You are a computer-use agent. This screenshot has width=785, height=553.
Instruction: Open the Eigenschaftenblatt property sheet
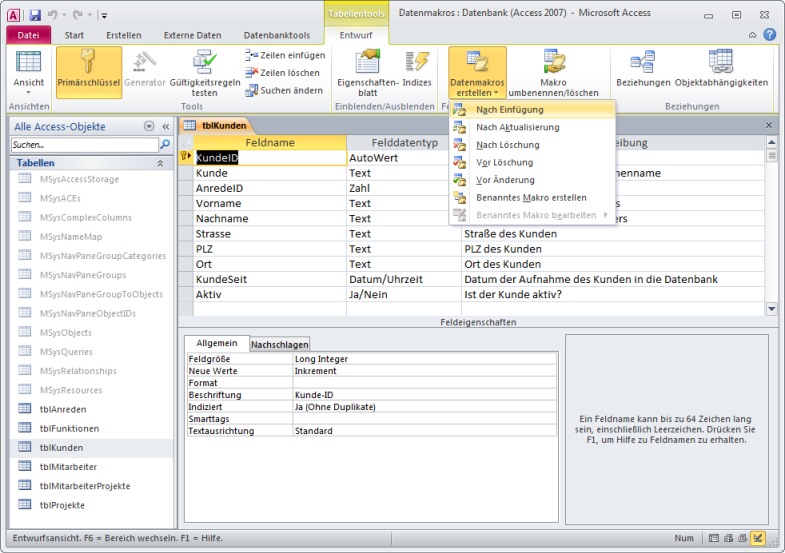point(368,64)
